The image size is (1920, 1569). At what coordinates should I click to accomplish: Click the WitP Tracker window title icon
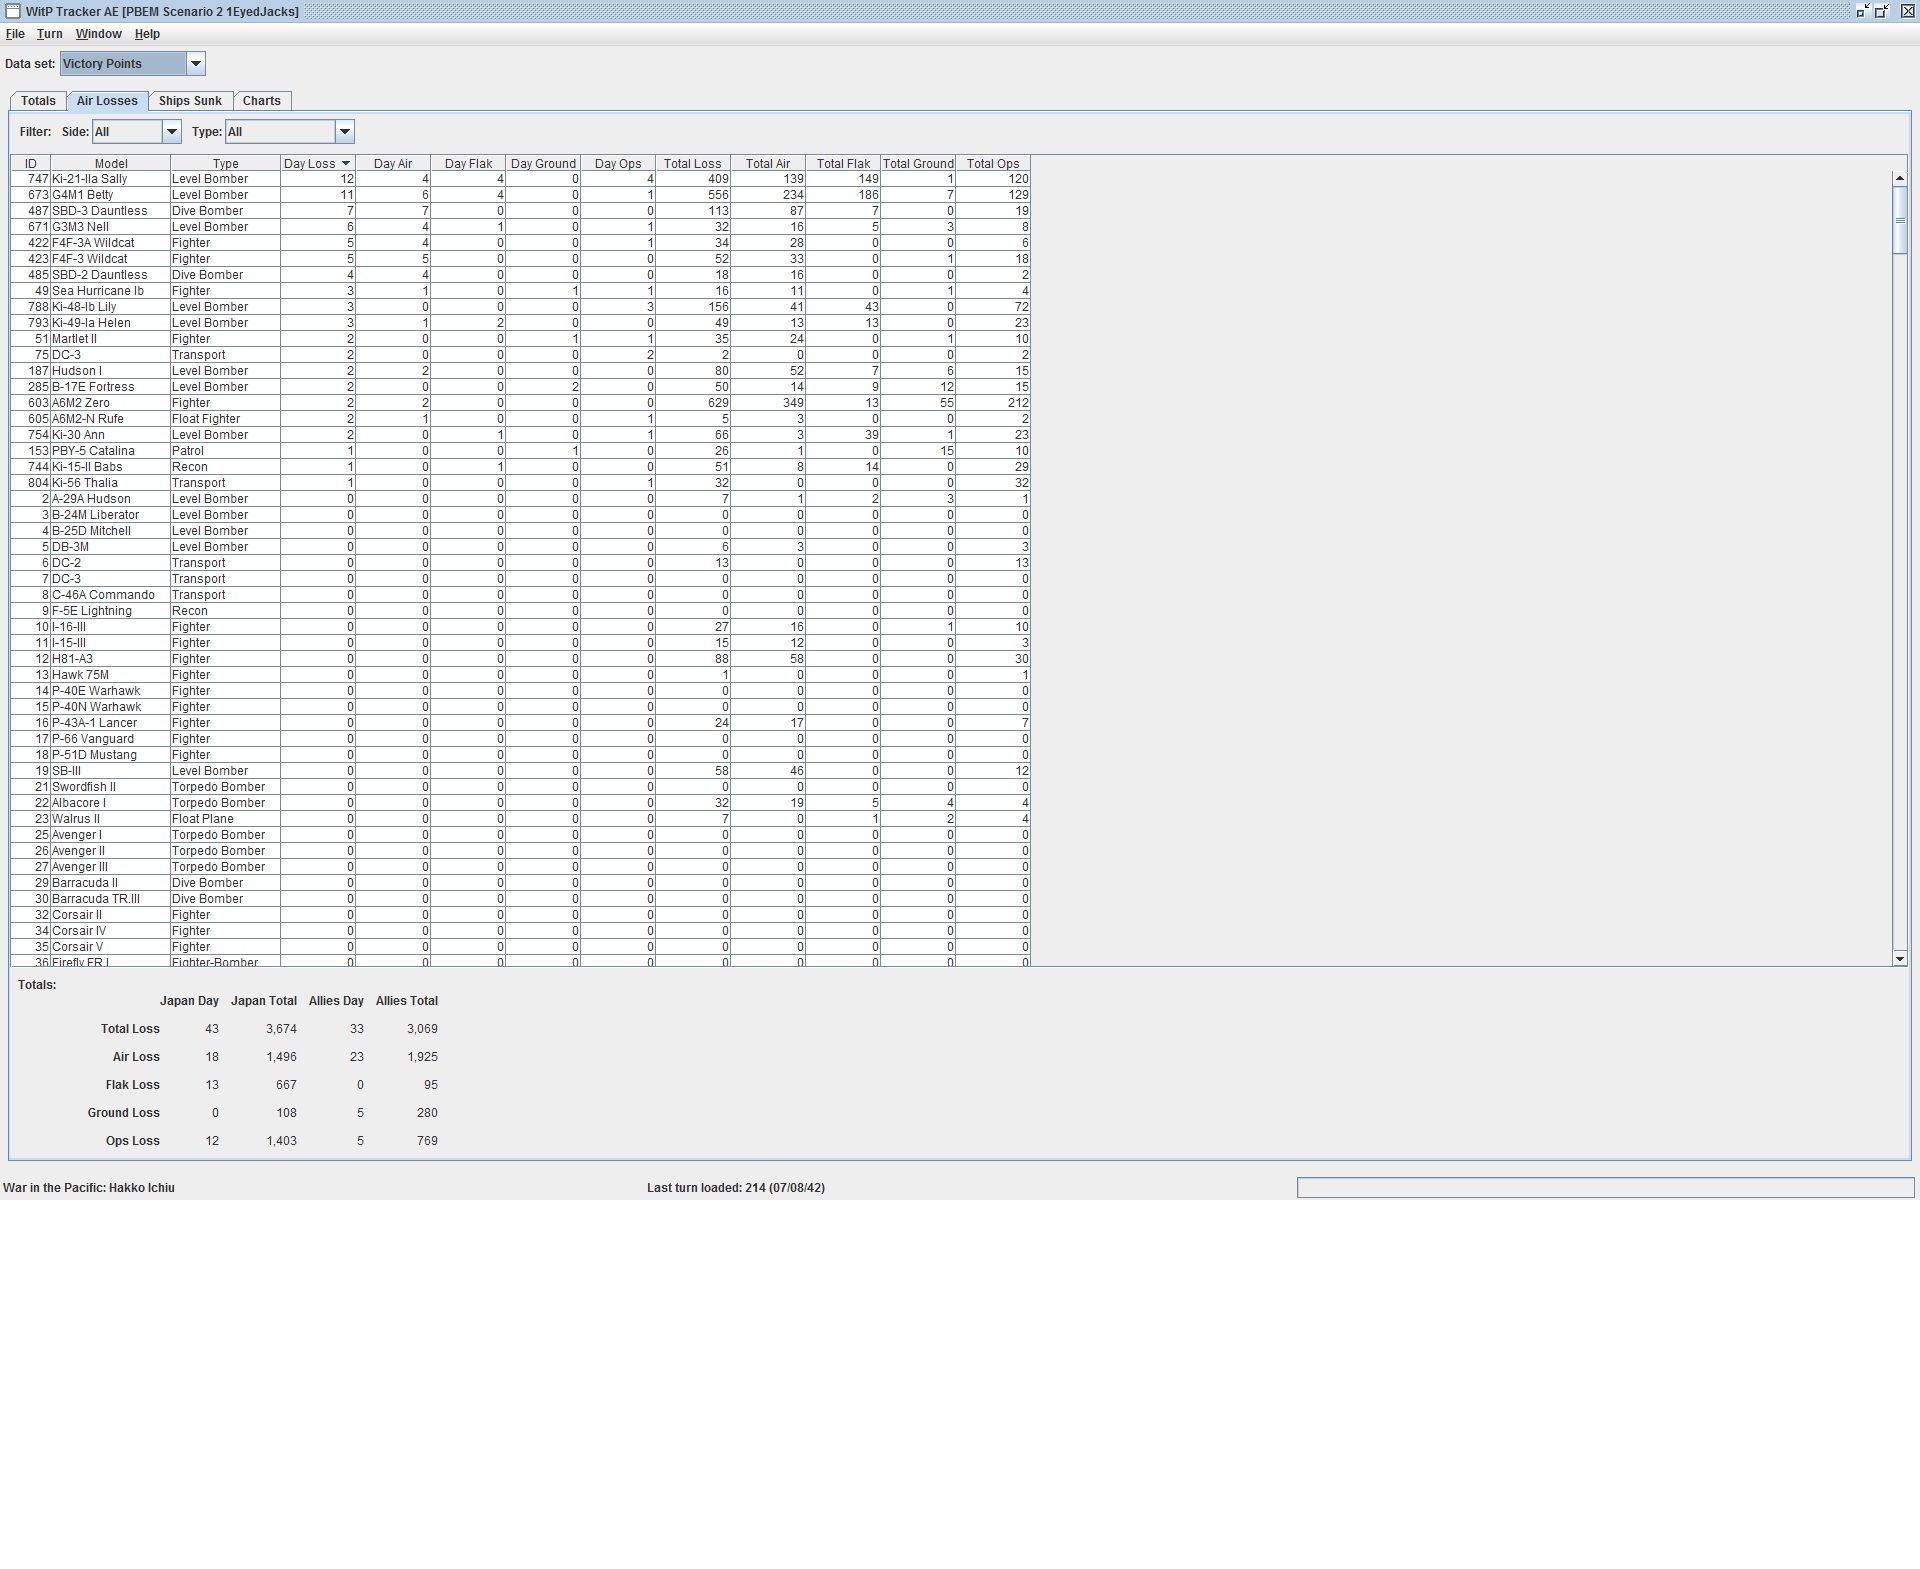click(12, 11)
